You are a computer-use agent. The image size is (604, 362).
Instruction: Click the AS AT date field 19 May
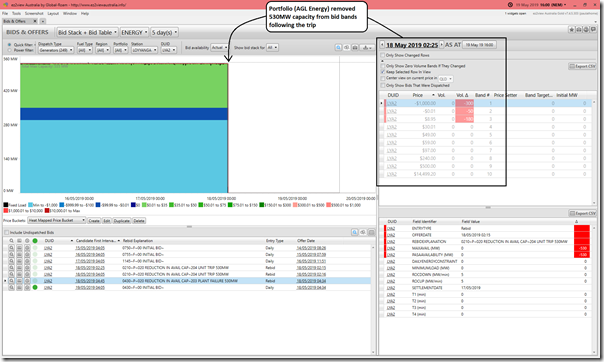pos(479,45)
